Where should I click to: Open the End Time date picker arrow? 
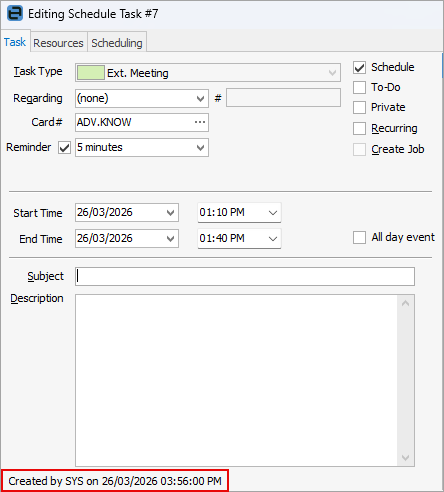170,239
